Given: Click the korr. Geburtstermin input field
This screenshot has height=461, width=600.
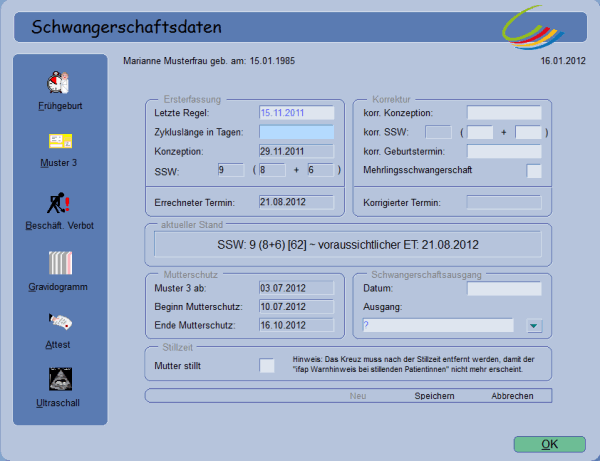Looking at the screenshot, I should pos(504,151).
